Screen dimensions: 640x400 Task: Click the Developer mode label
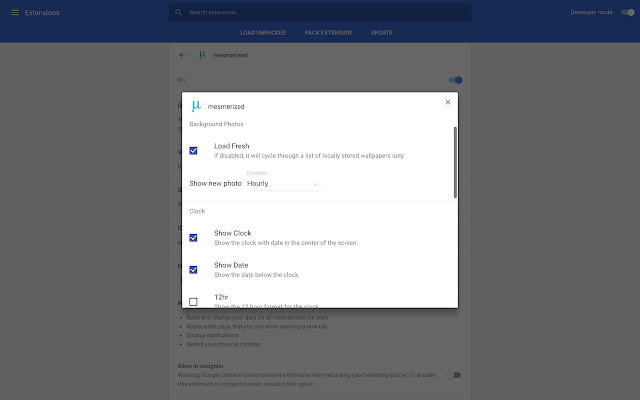(x=591, y=13)
